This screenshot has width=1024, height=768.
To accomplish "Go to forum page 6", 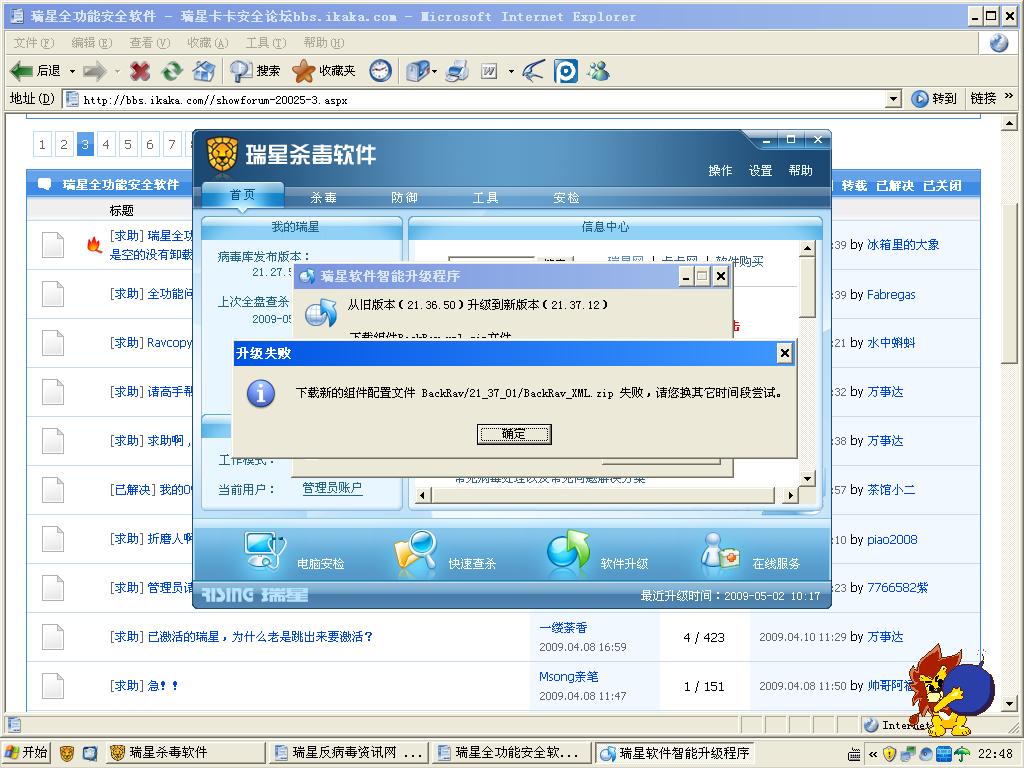I will (150, 144).
